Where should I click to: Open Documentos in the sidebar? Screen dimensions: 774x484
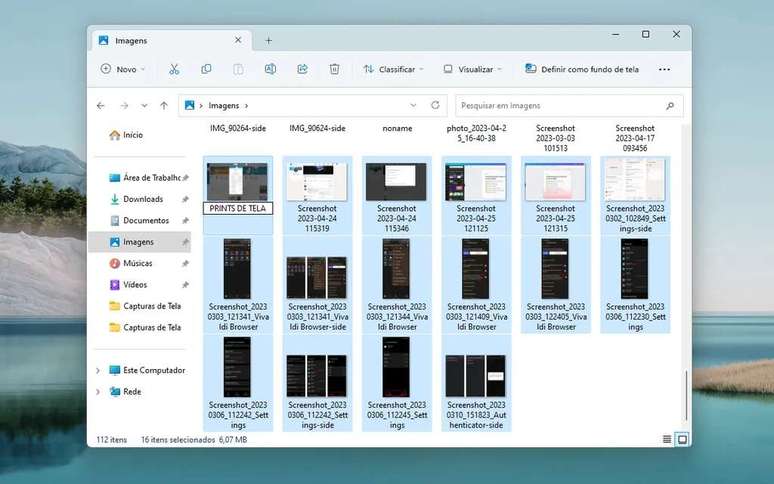pyautogui.click(x=139, y=221)
